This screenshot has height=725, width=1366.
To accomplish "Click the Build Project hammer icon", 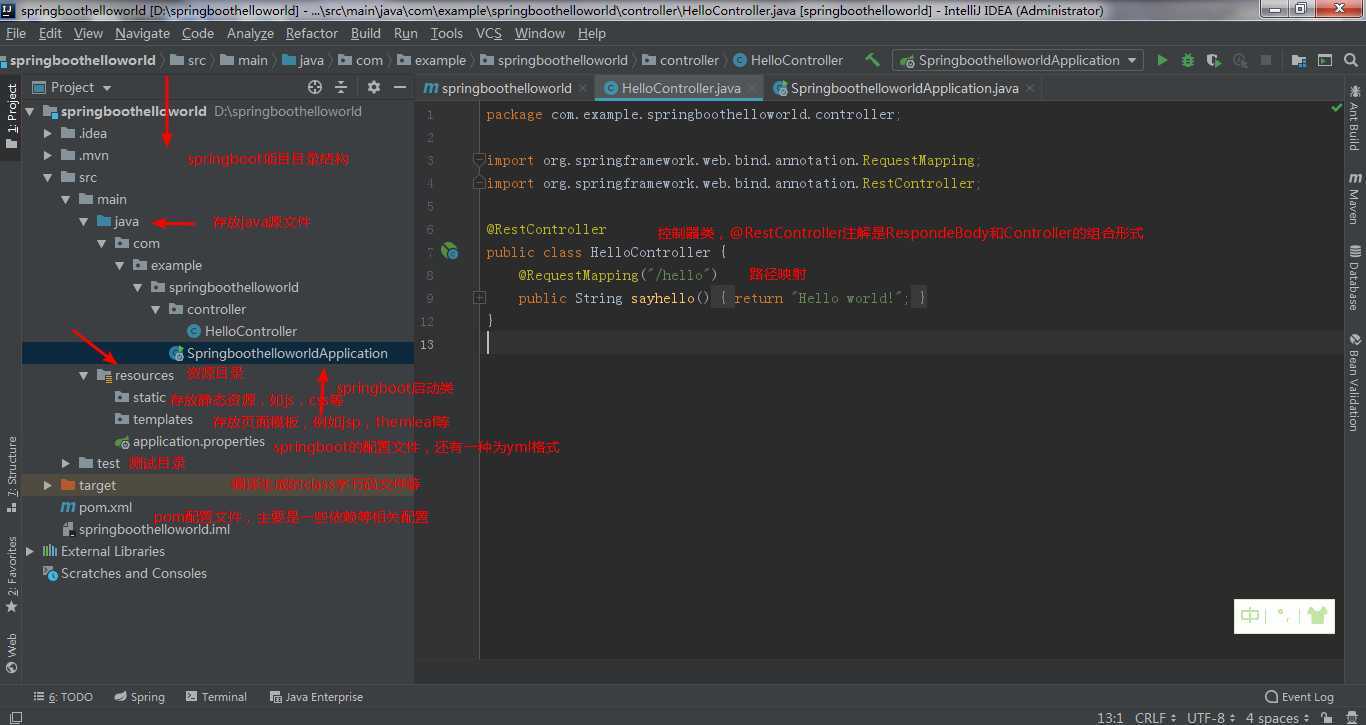I will [872, 60].
